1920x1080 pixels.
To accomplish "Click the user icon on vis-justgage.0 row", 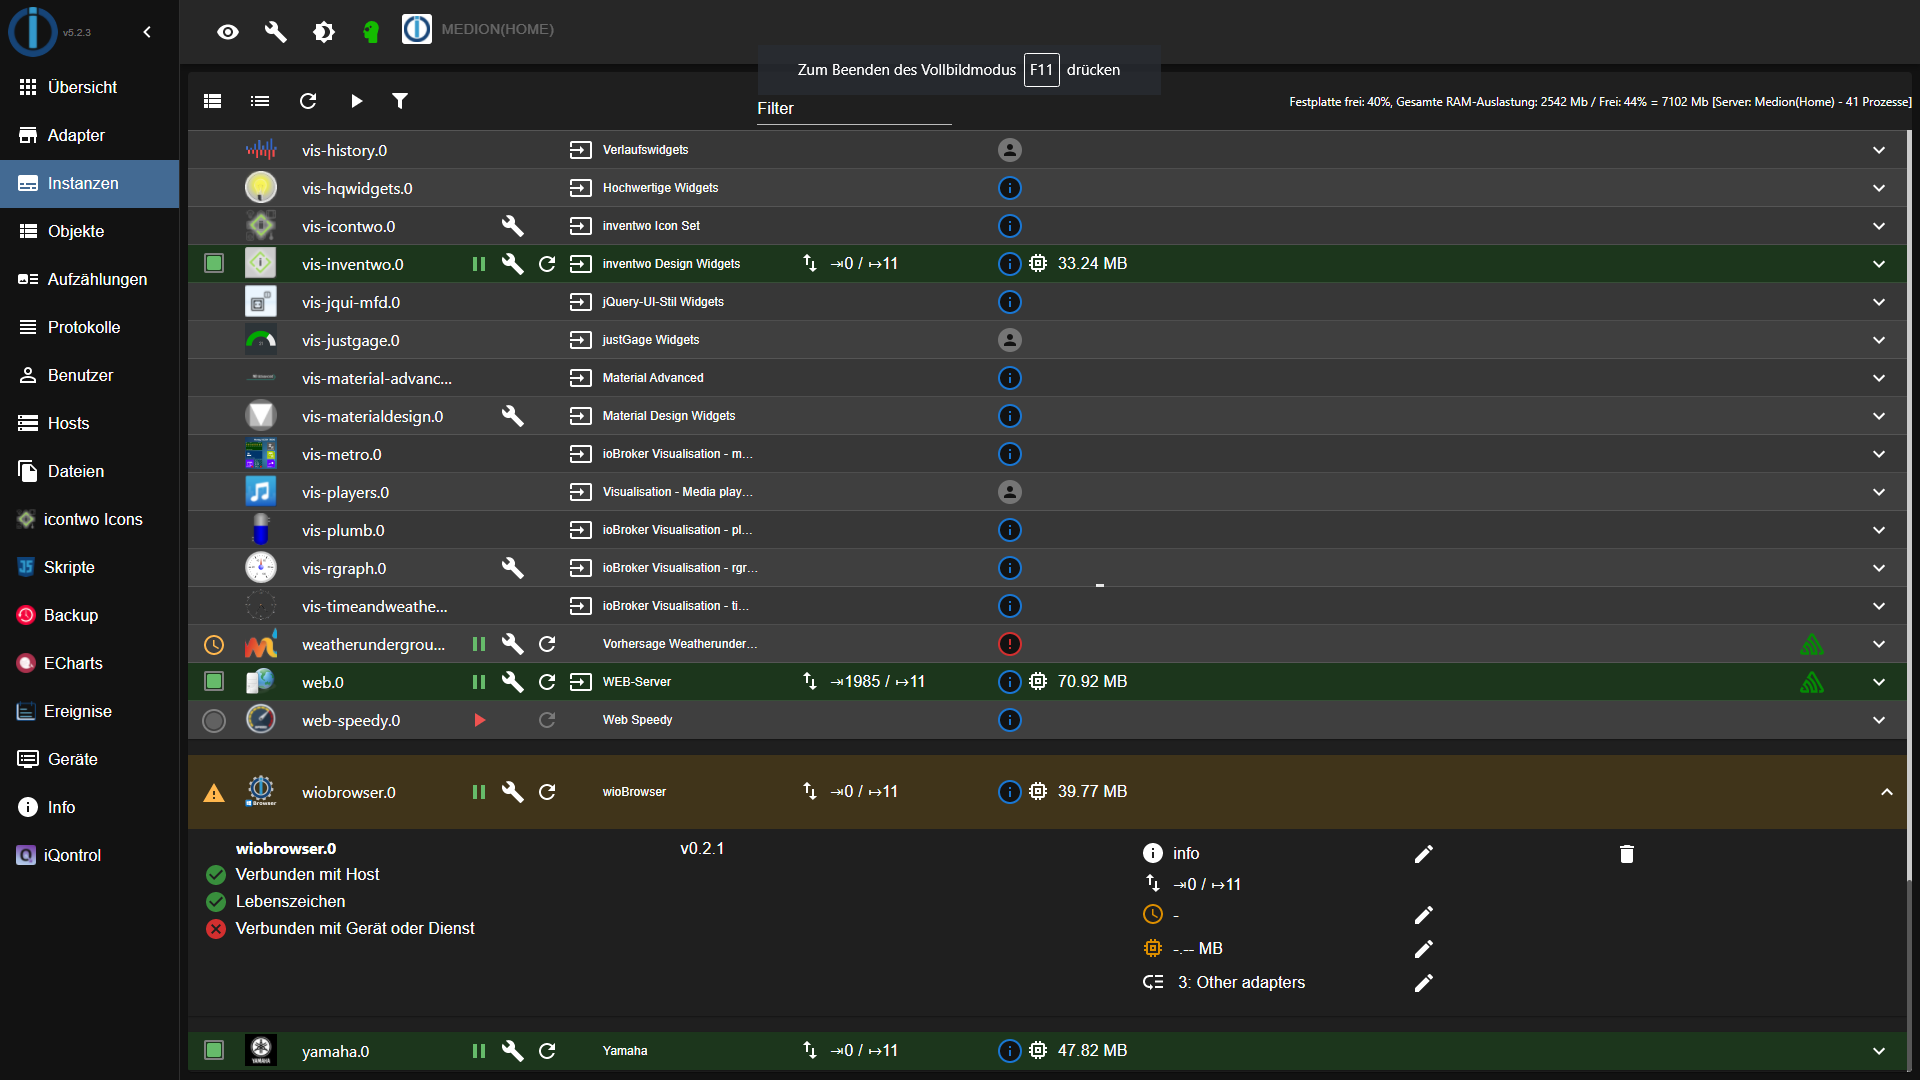I will point(1010,340).
